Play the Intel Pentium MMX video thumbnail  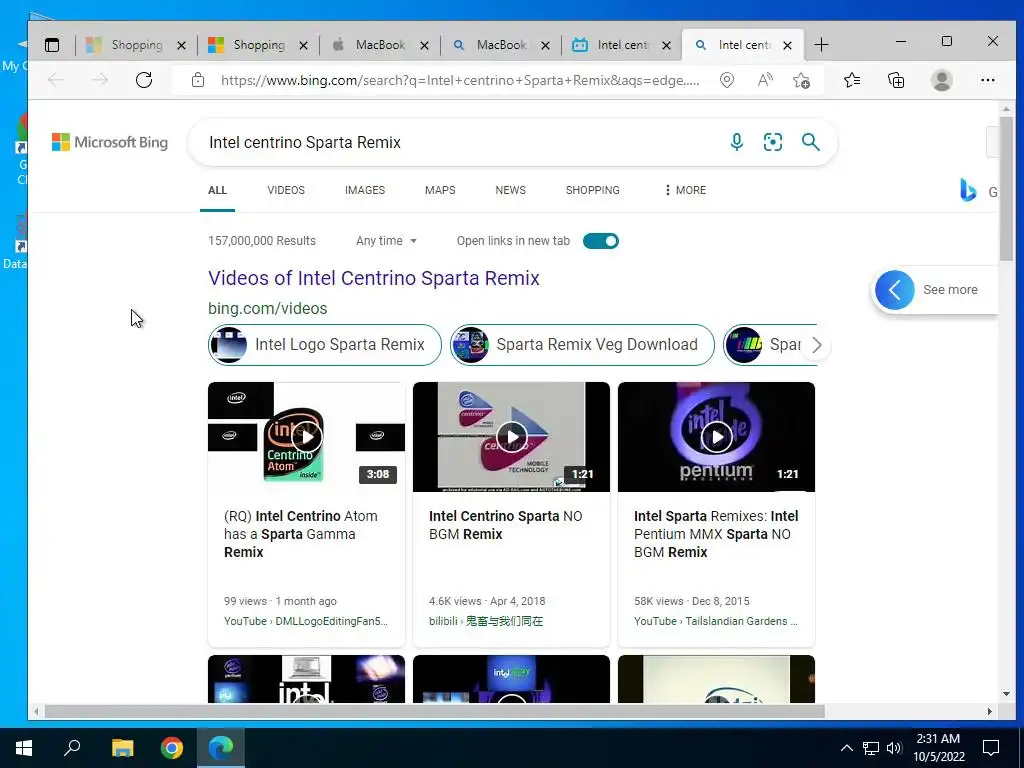click(716, 437)
